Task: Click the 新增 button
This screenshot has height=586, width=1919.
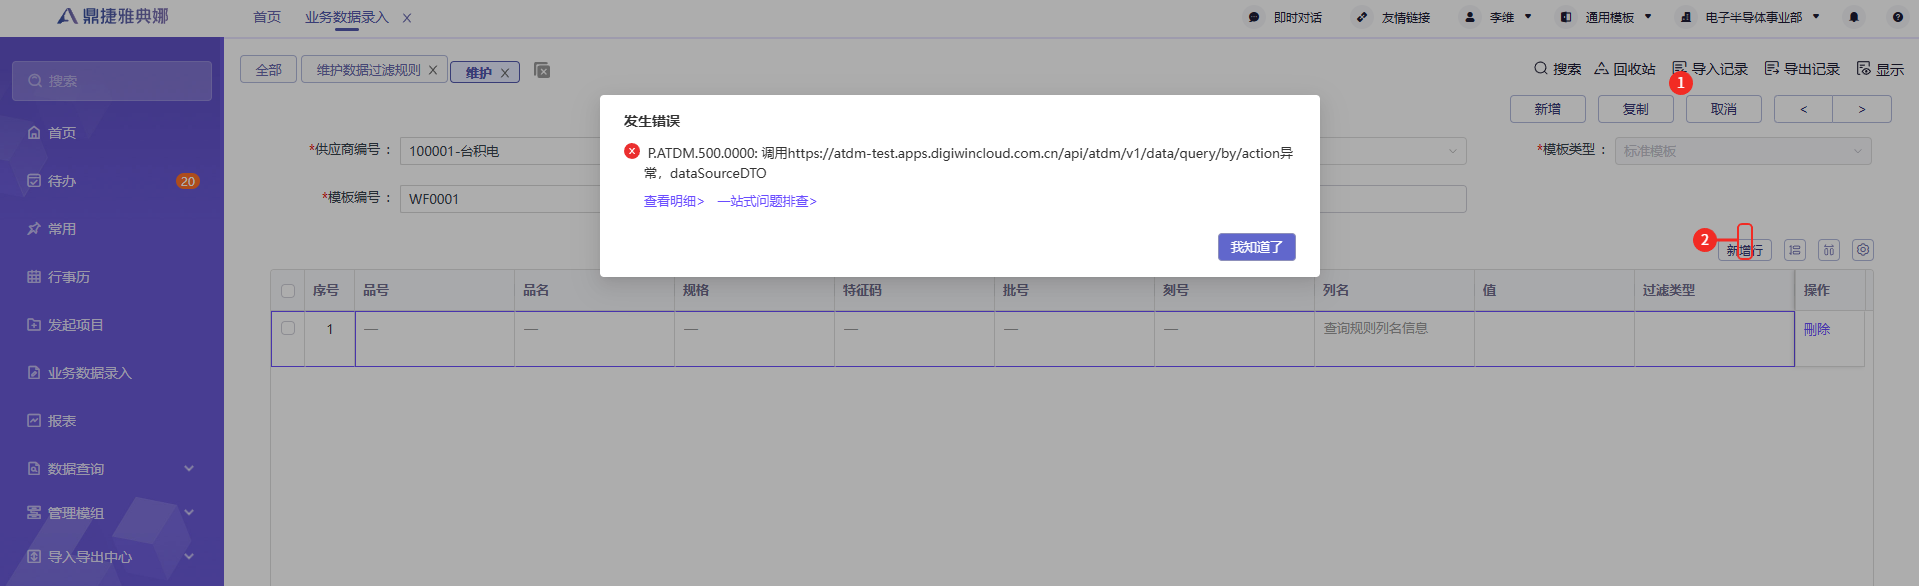Action: (1548, 109)
